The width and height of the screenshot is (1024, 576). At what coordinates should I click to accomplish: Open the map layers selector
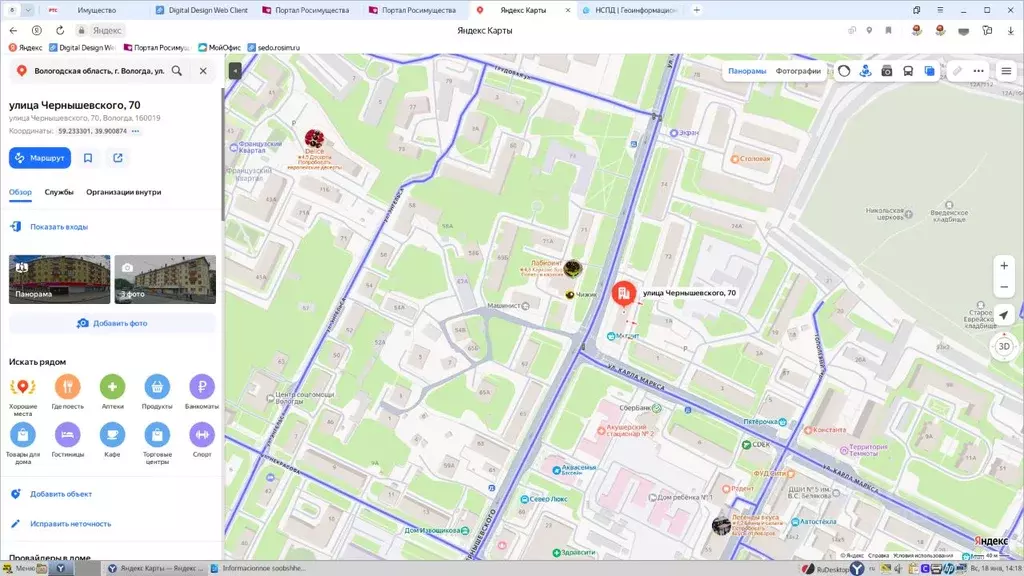(929, 71)
